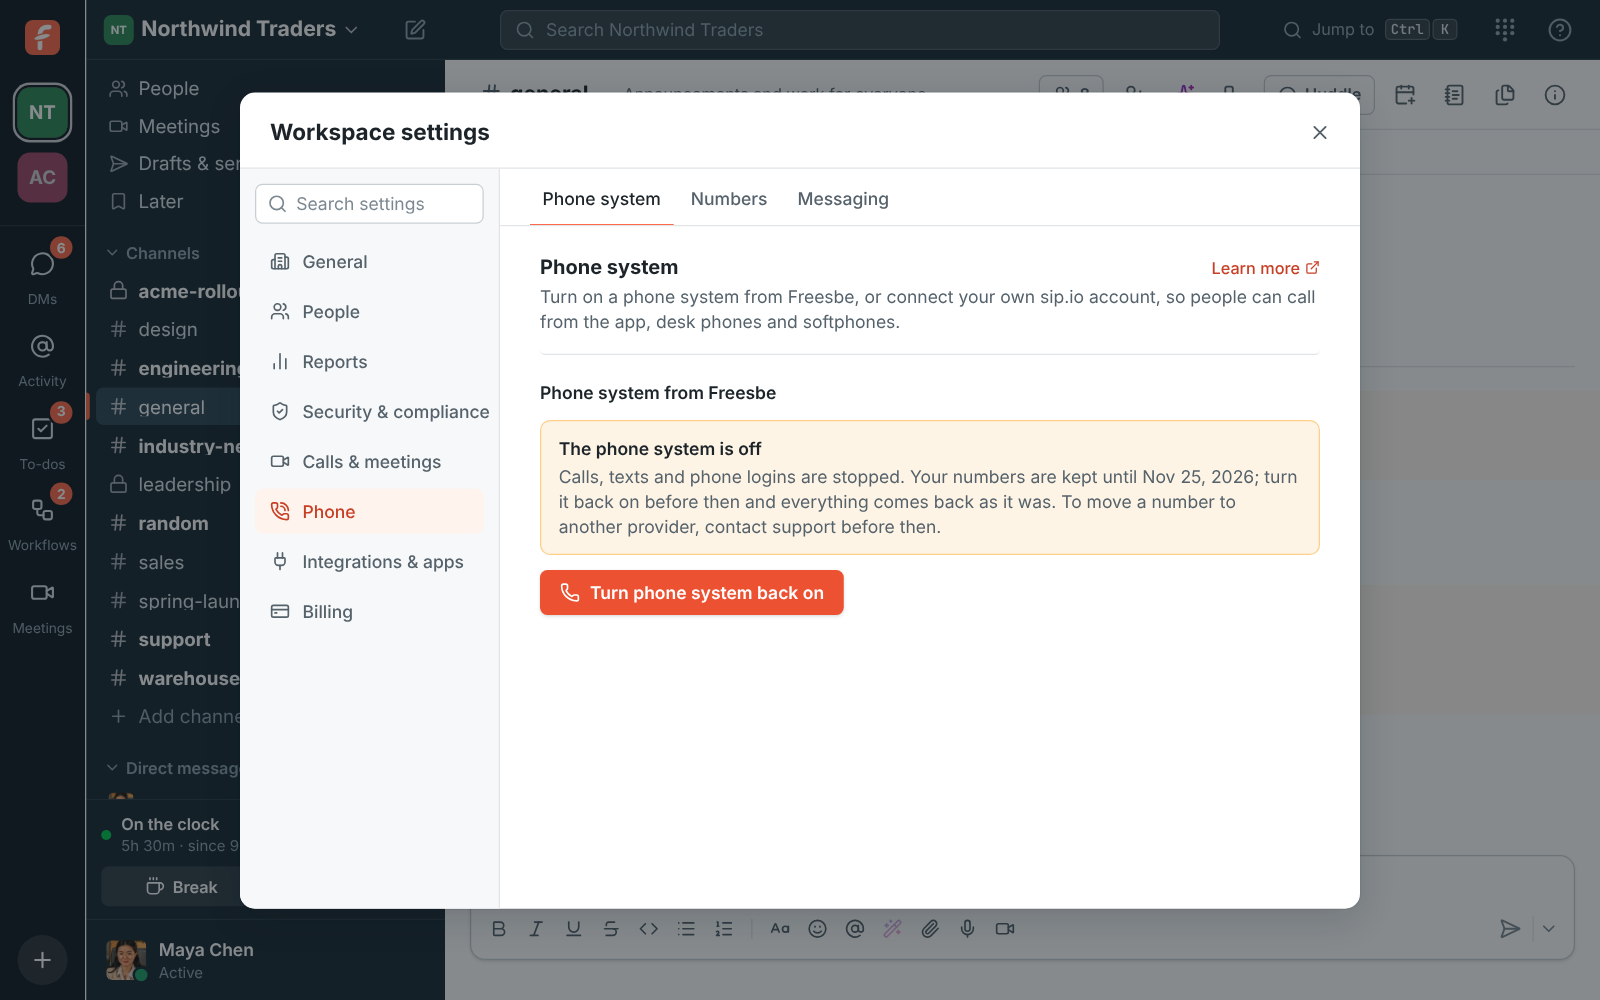
Task: Open General settings
Action: pos(370,262)
